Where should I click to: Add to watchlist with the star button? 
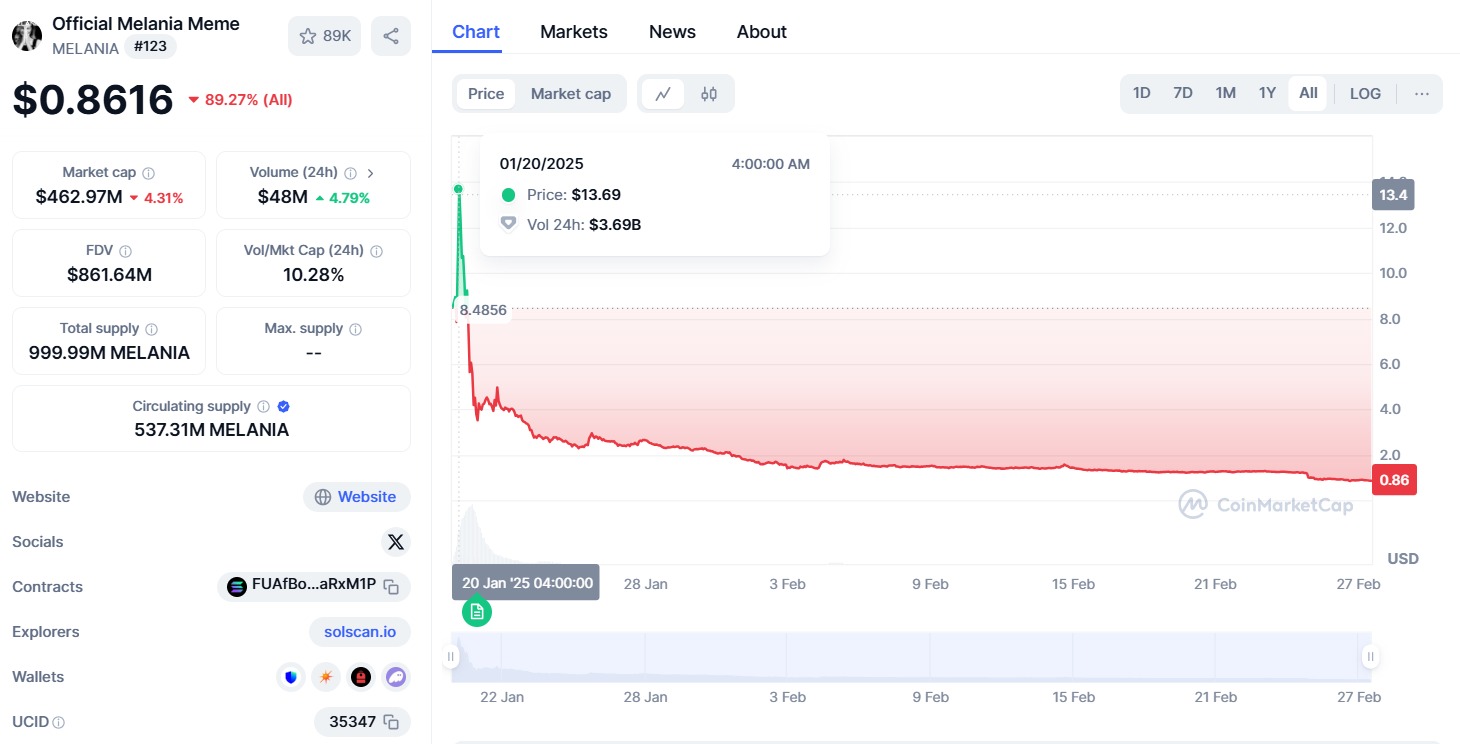(x=325, y=36)
